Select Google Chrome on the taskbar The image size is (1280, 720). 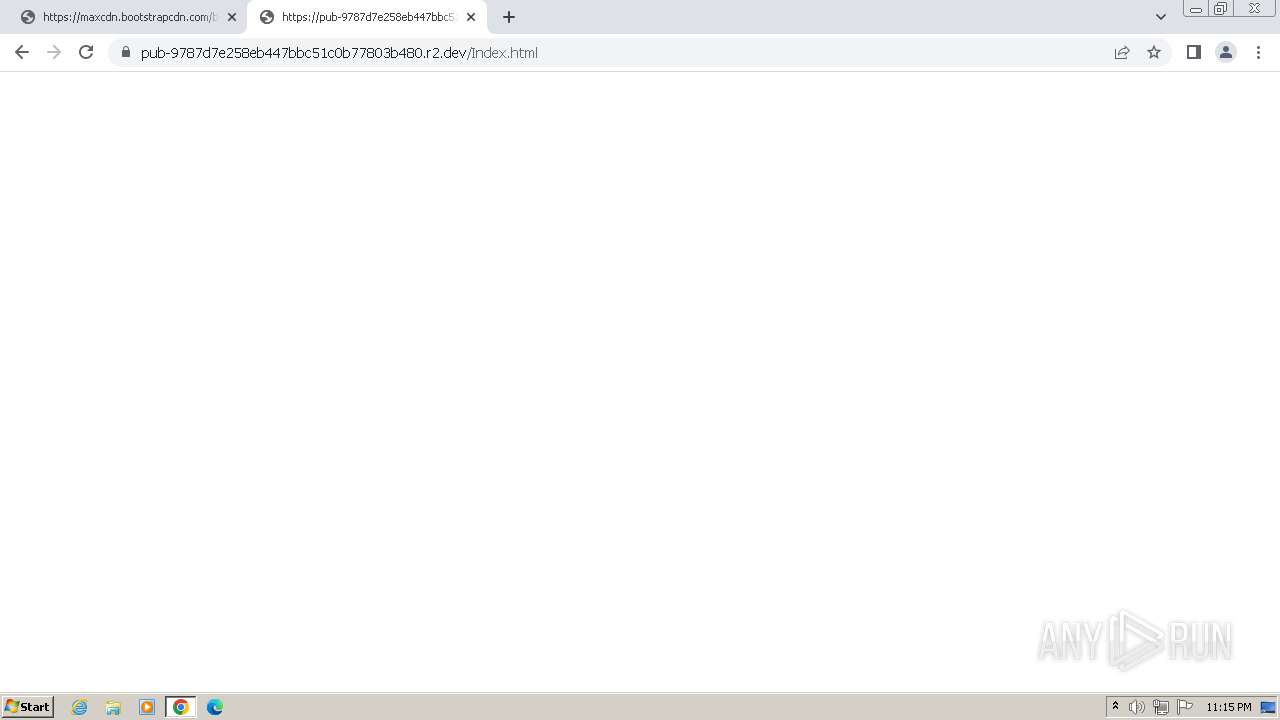pos(181,707)
